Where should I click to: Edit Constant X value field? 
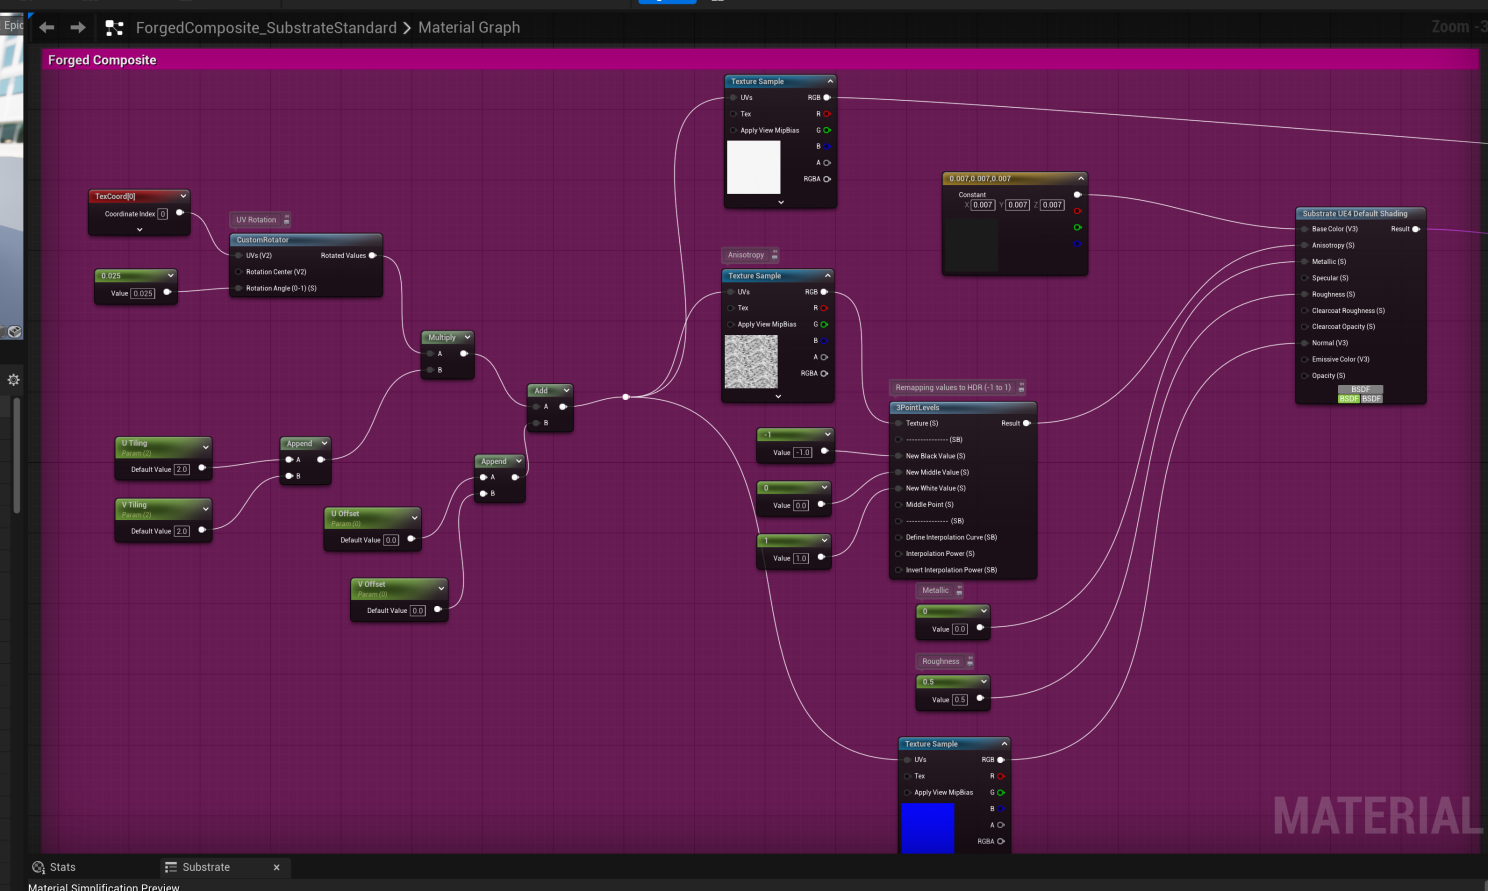click(x=983, y=205)
